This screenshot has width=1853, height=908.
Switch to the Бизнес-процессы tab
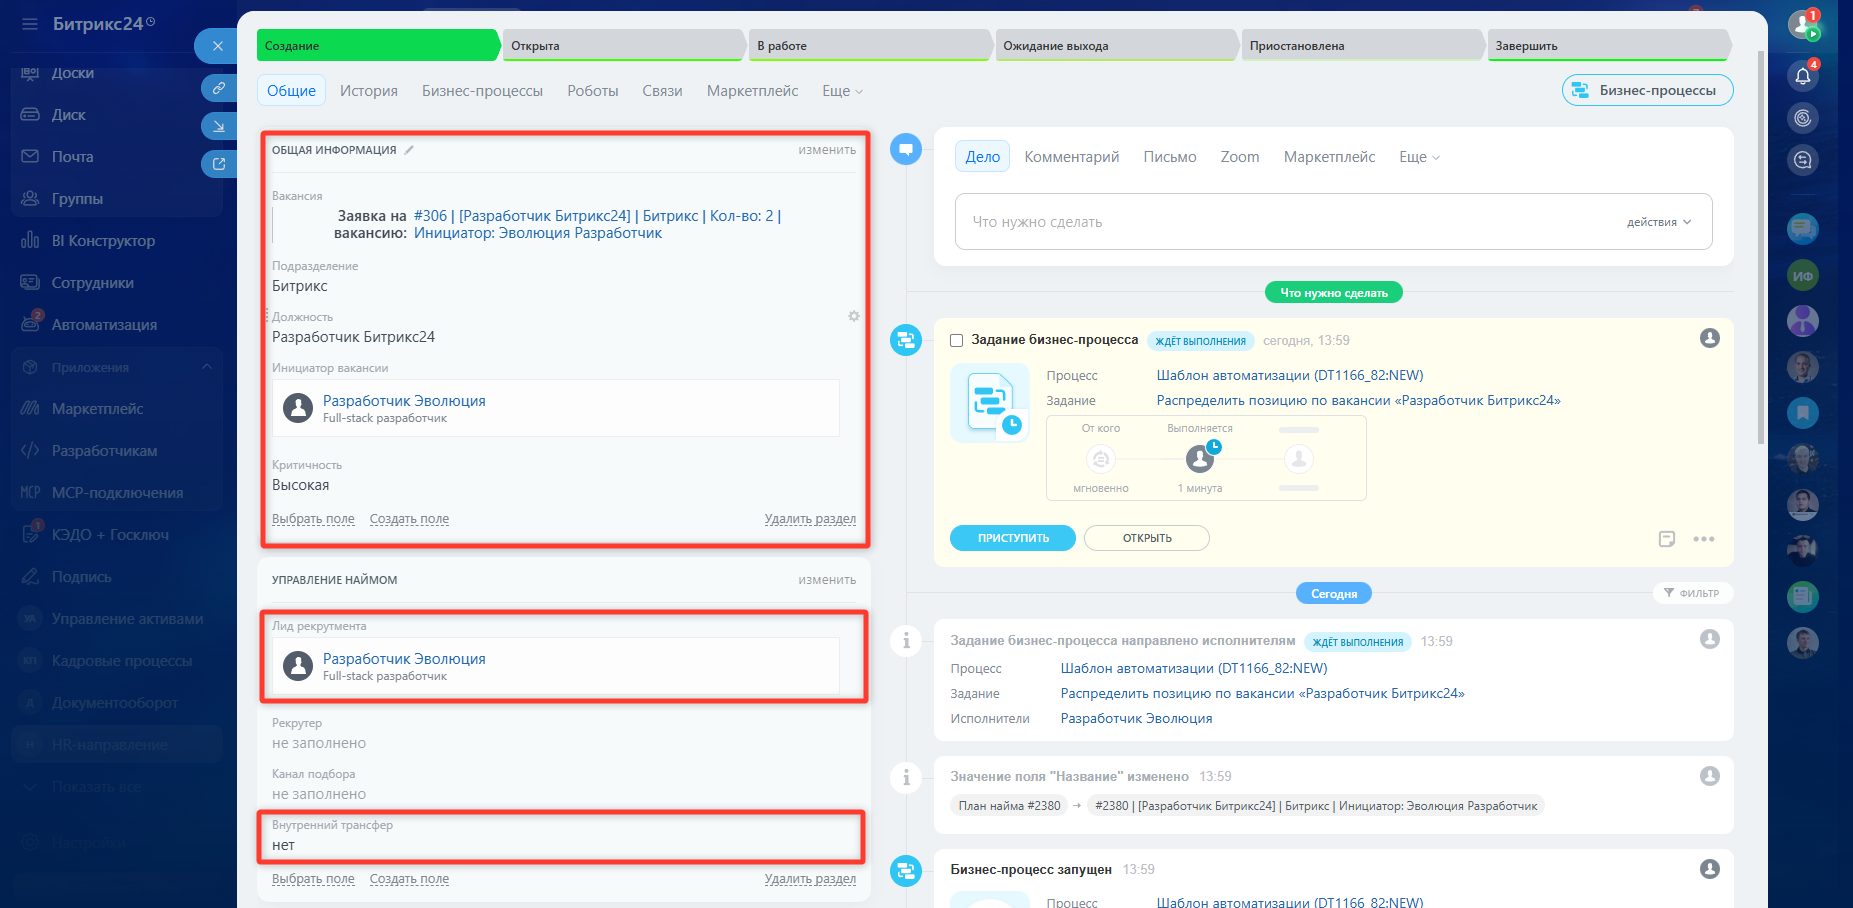click(x=482, y=91)
